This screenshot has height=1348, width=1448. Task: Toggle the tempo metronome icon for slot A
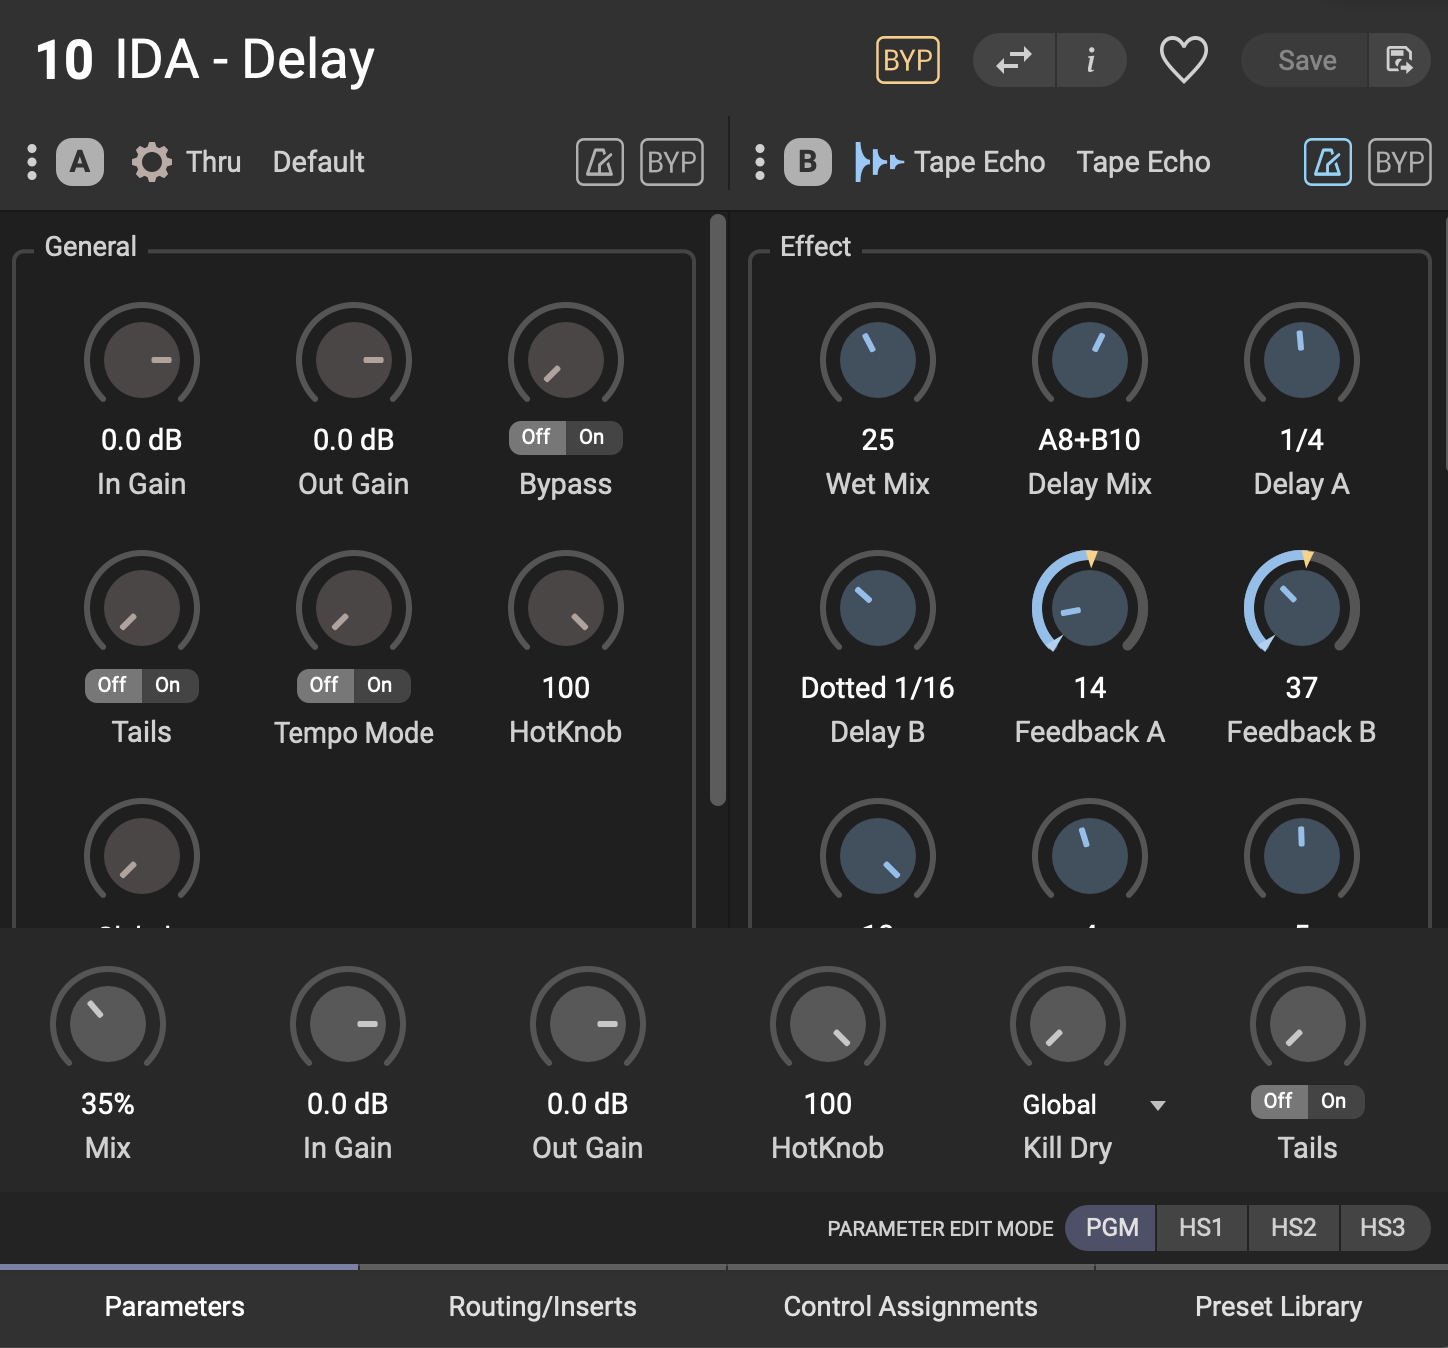click(599, 162)
